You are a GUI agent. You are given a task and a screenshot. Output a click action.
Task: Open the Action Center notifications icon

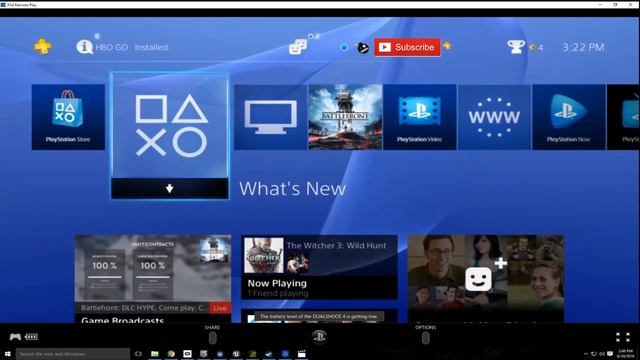pos(610,354)
